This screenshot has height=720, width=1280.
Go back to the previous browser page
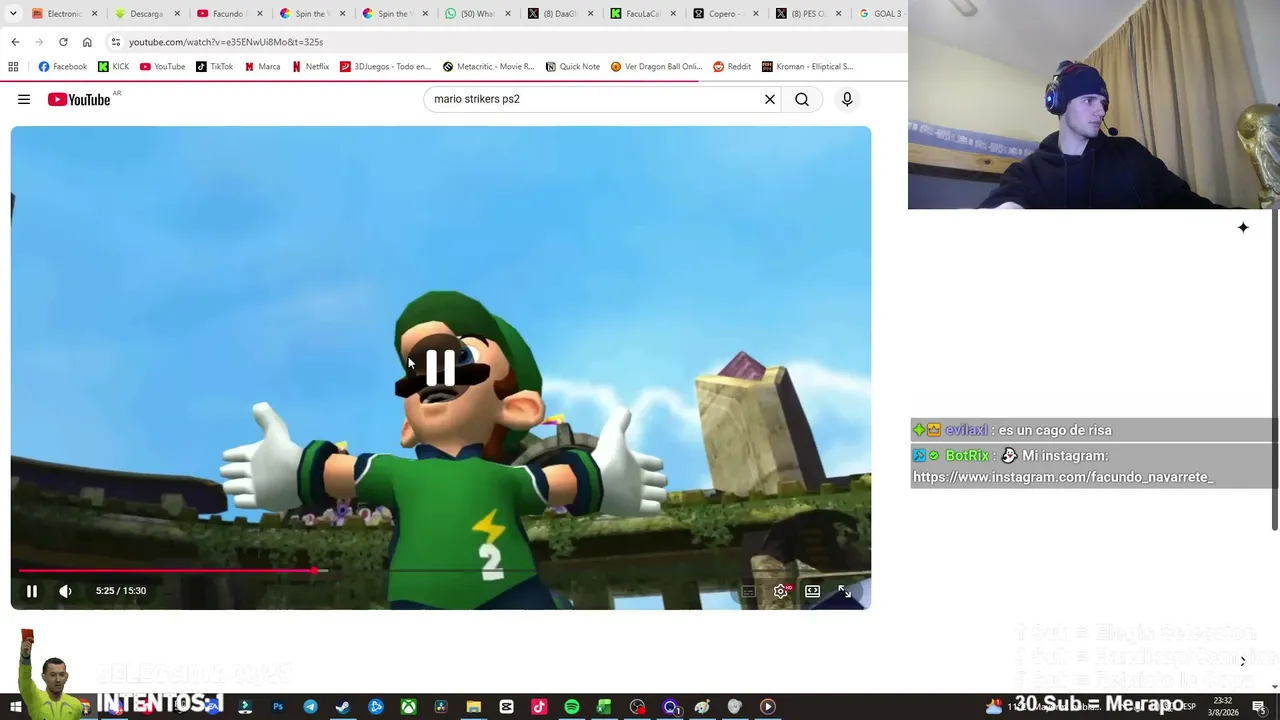(x=15, y=42)
